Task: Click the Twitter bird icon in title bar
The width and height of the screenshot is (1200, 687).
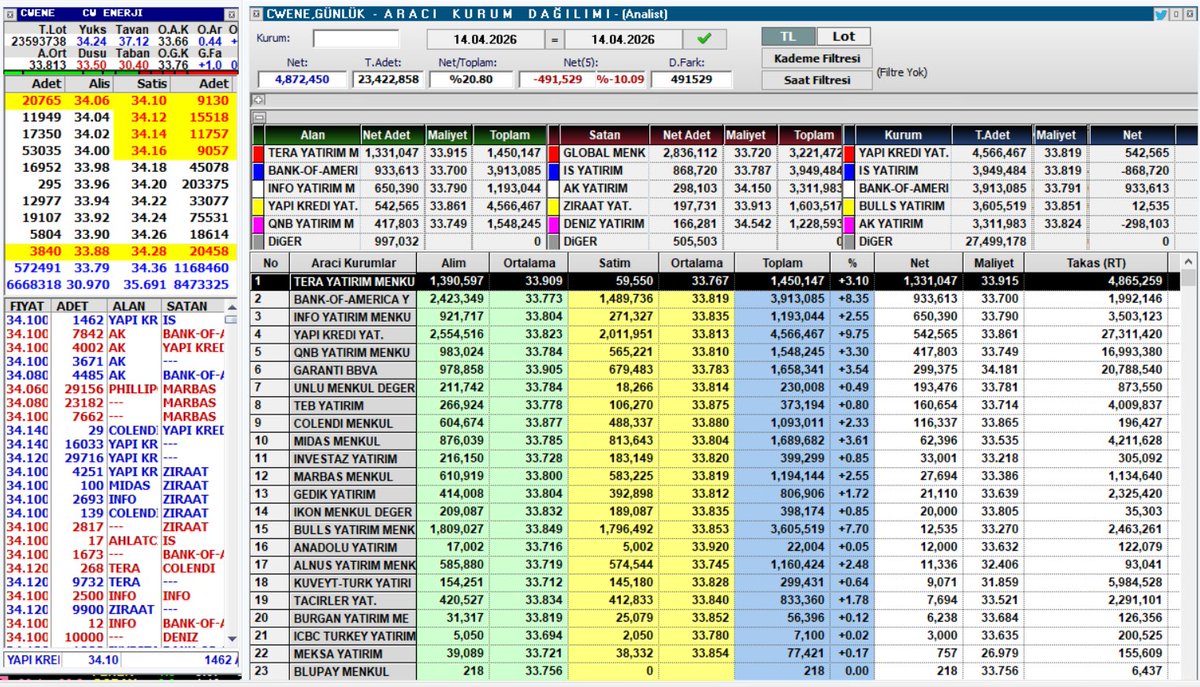Action: (1161, 14)
